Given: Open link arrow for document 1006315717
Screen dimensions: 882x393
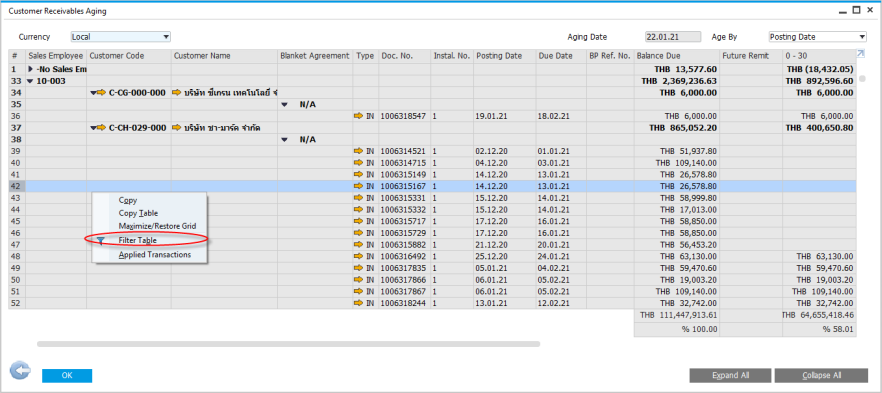Looking at the screenshot, I should pyautogui.click(x=358, y=222).
